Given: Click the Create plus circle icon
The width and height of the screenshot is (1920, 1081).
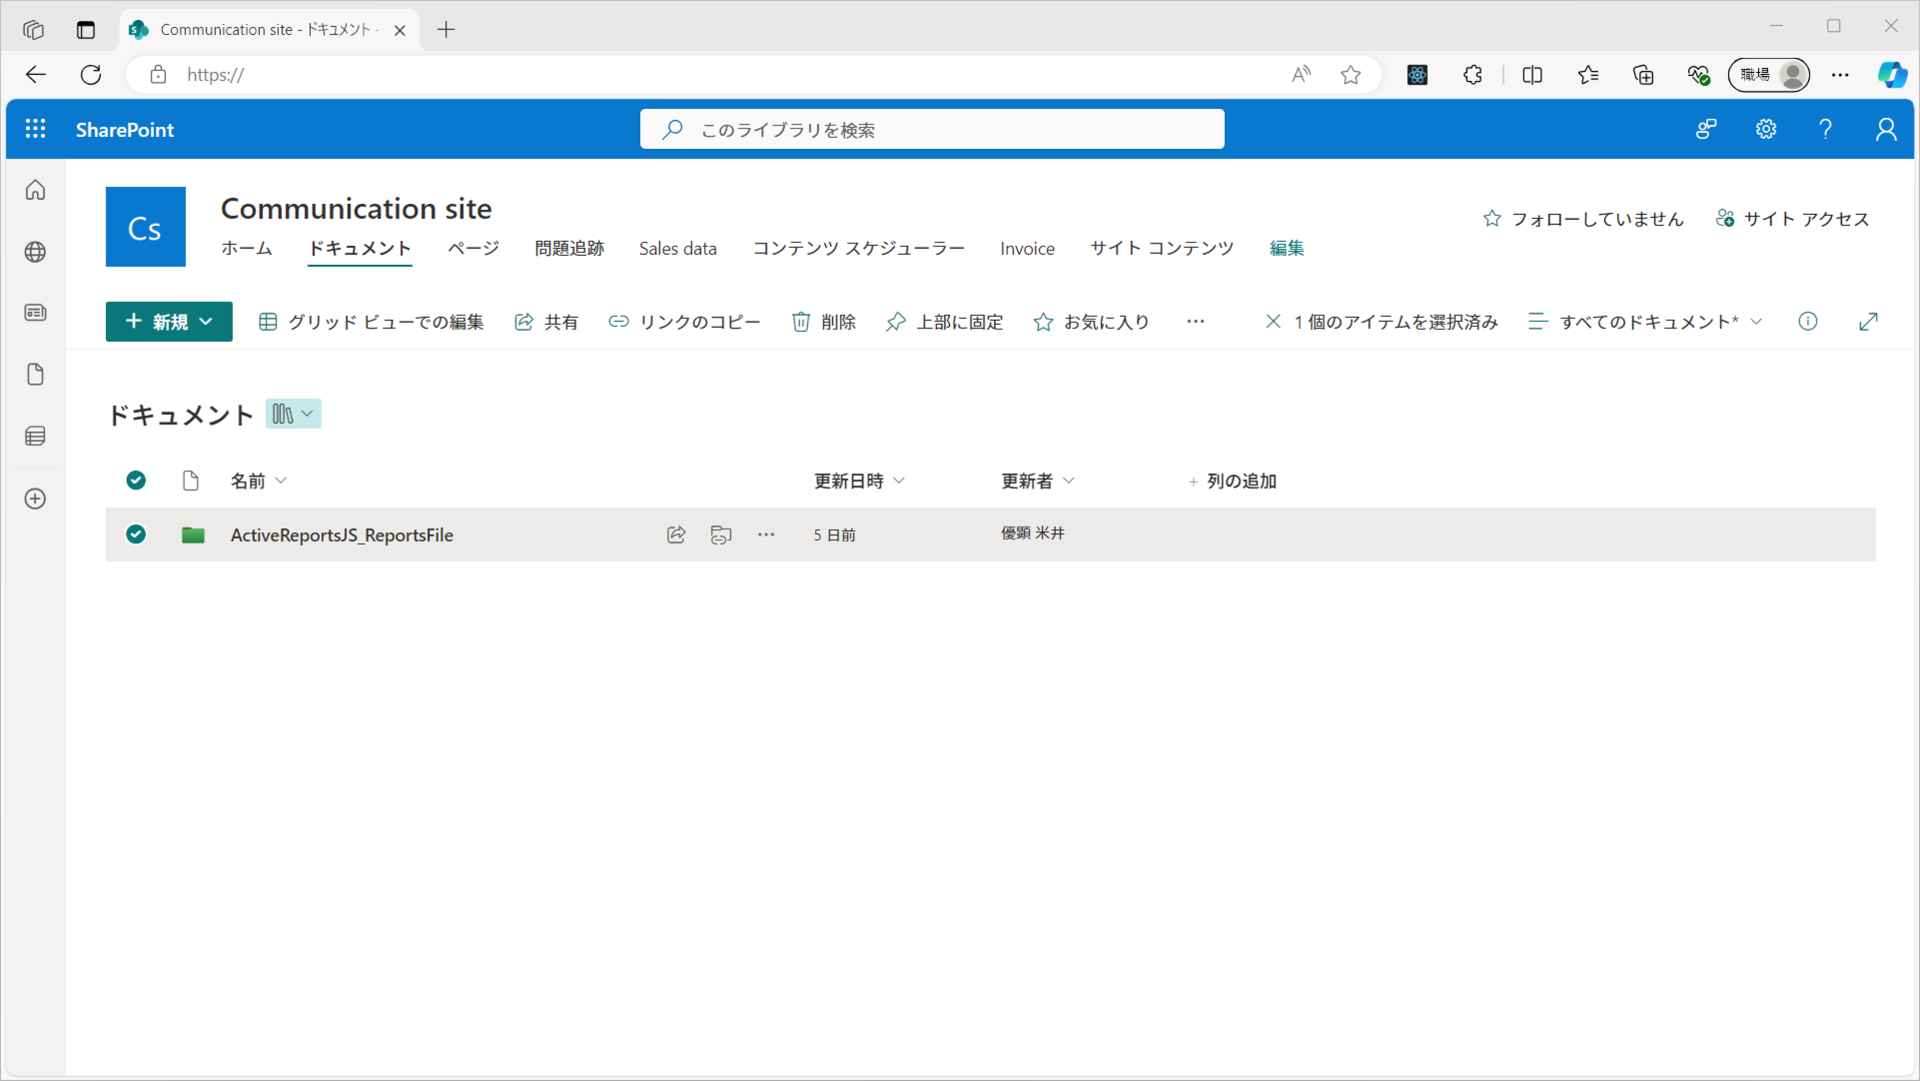Looking at the screenshot, I should (x=36, y=498).
